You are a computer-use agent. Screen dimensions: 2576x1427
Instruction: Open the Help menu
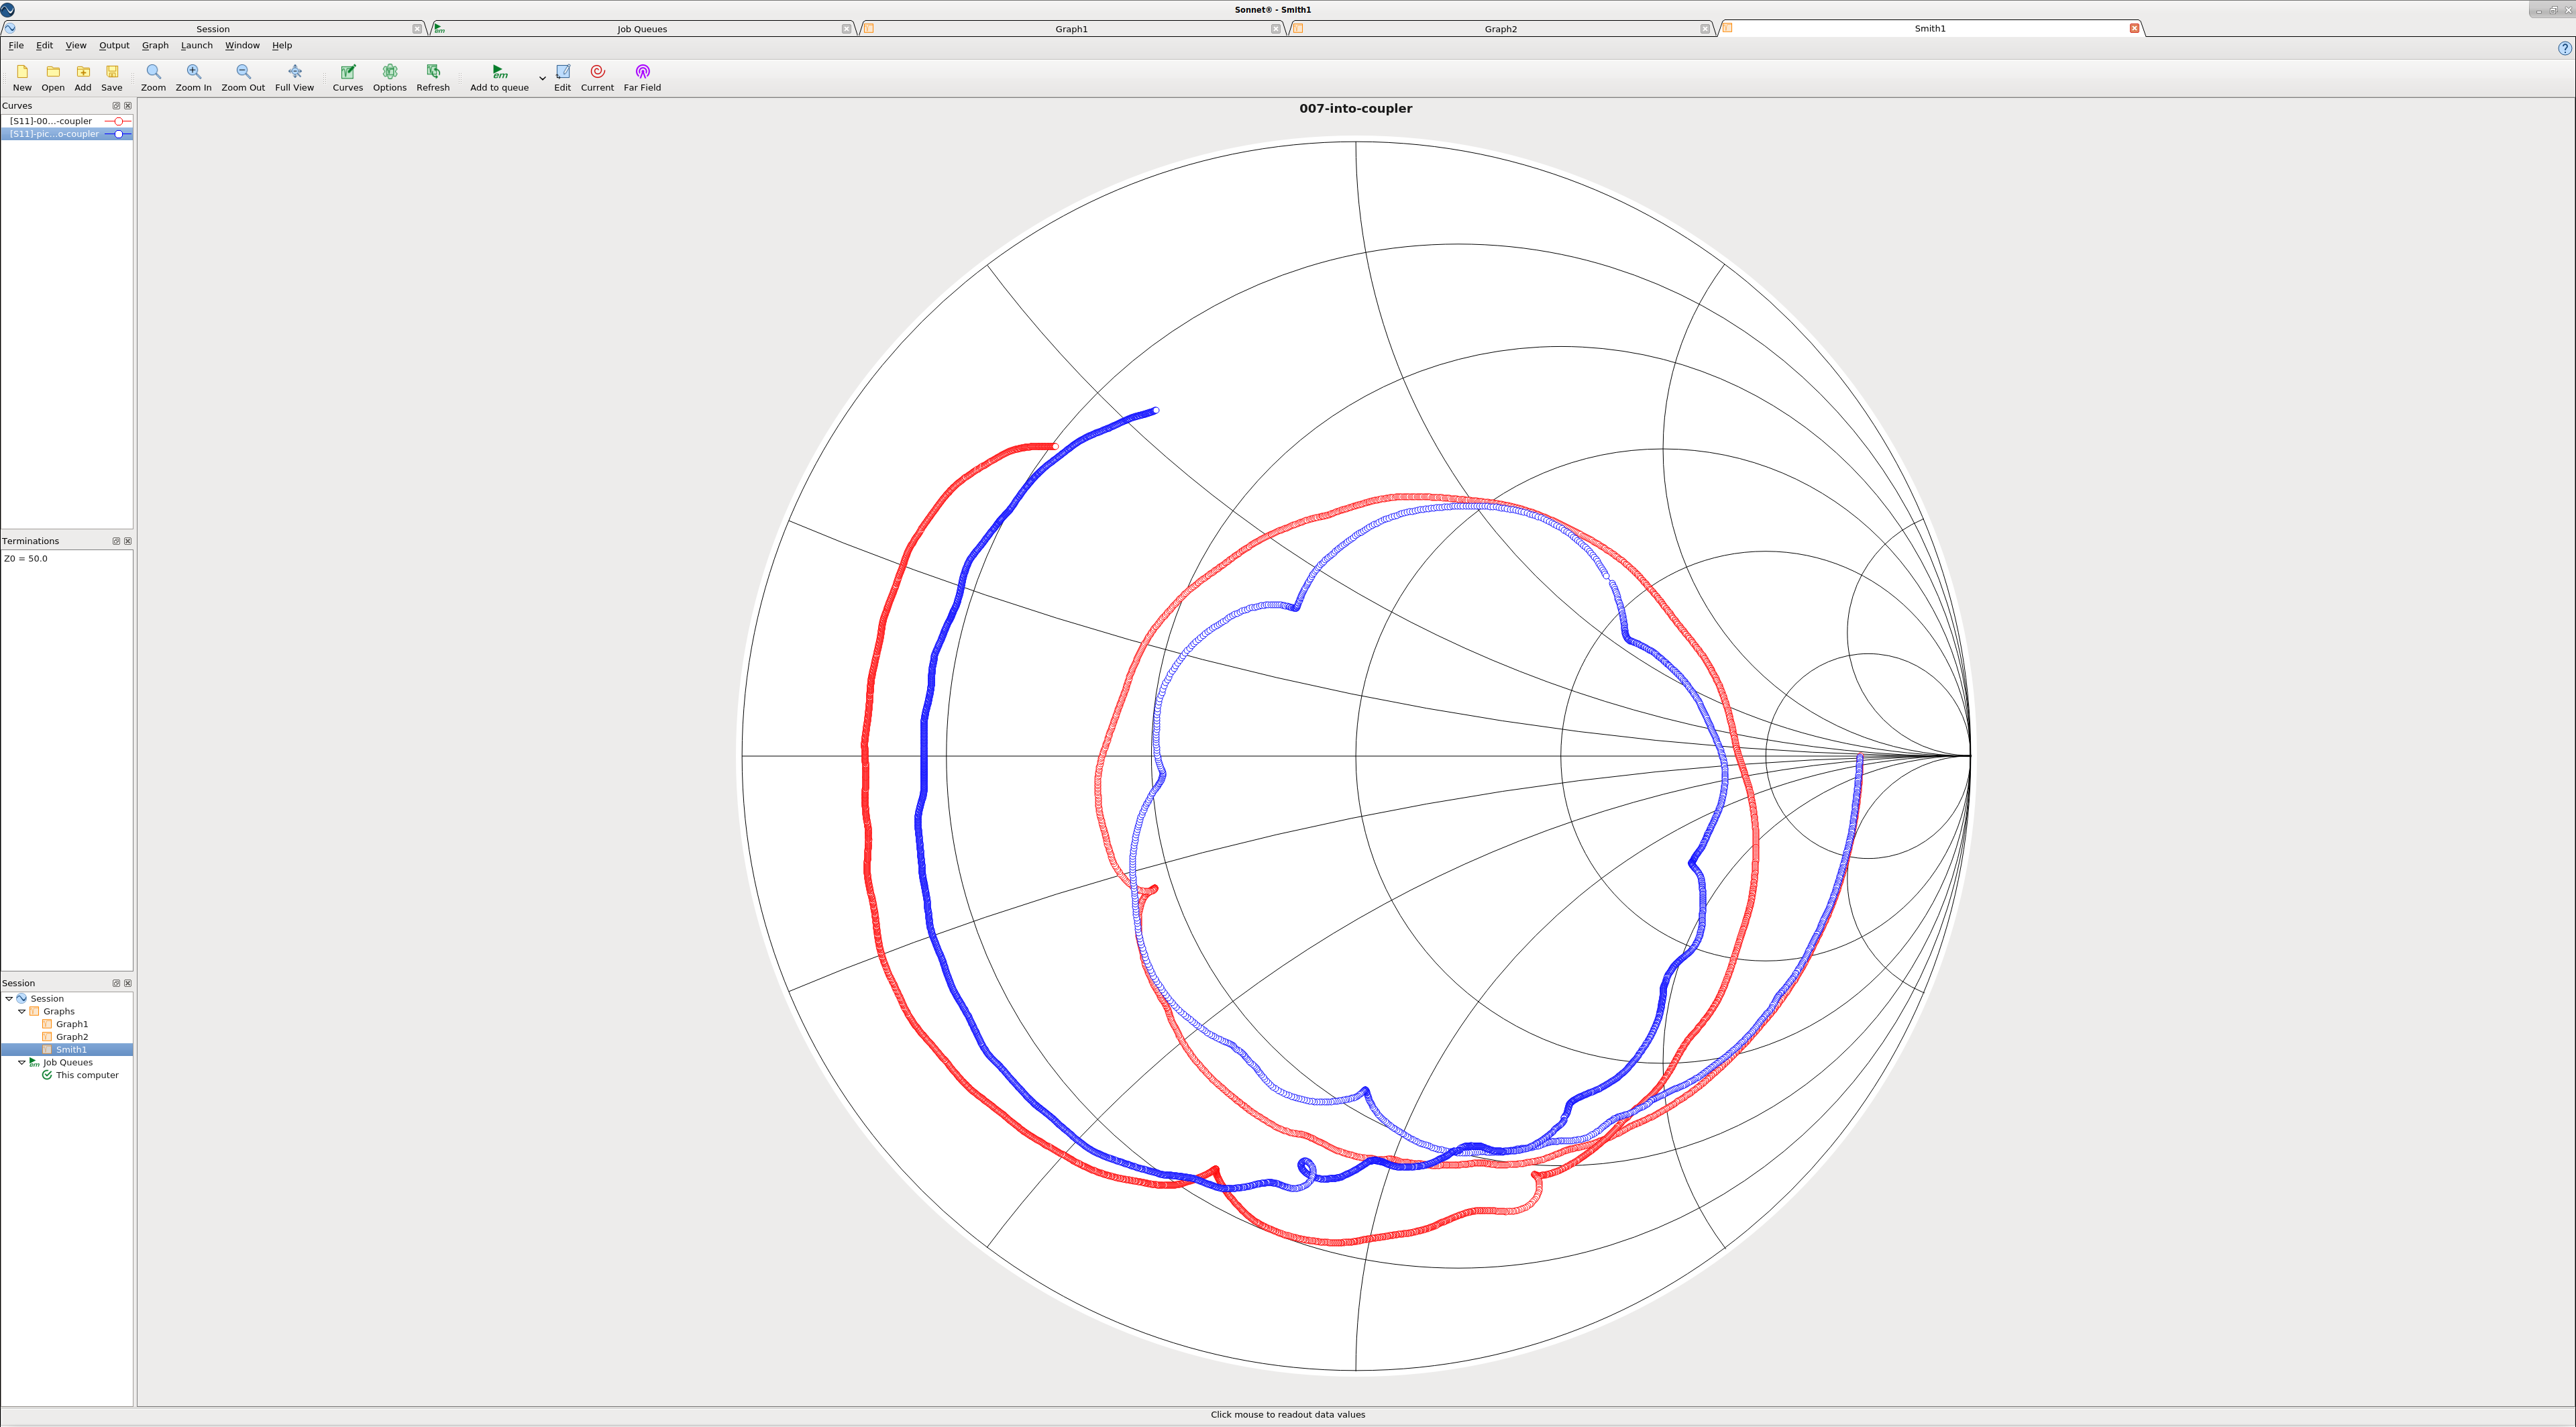[282, 45]
